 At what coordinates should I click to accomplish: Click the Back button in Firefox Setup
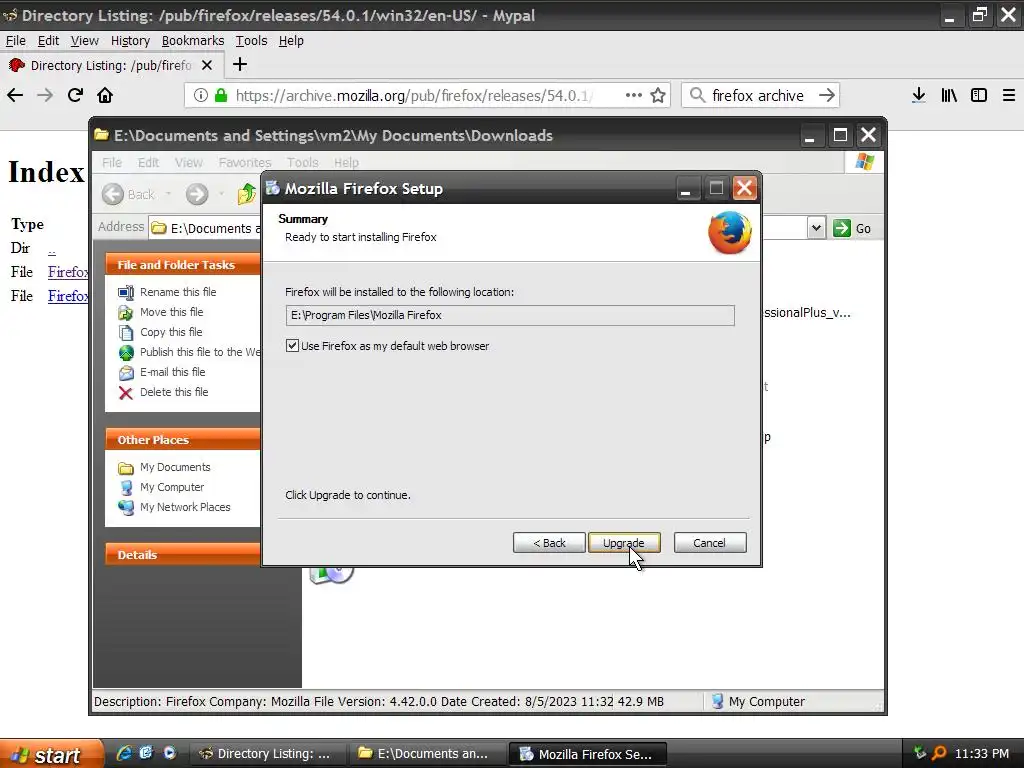[549, 543]
